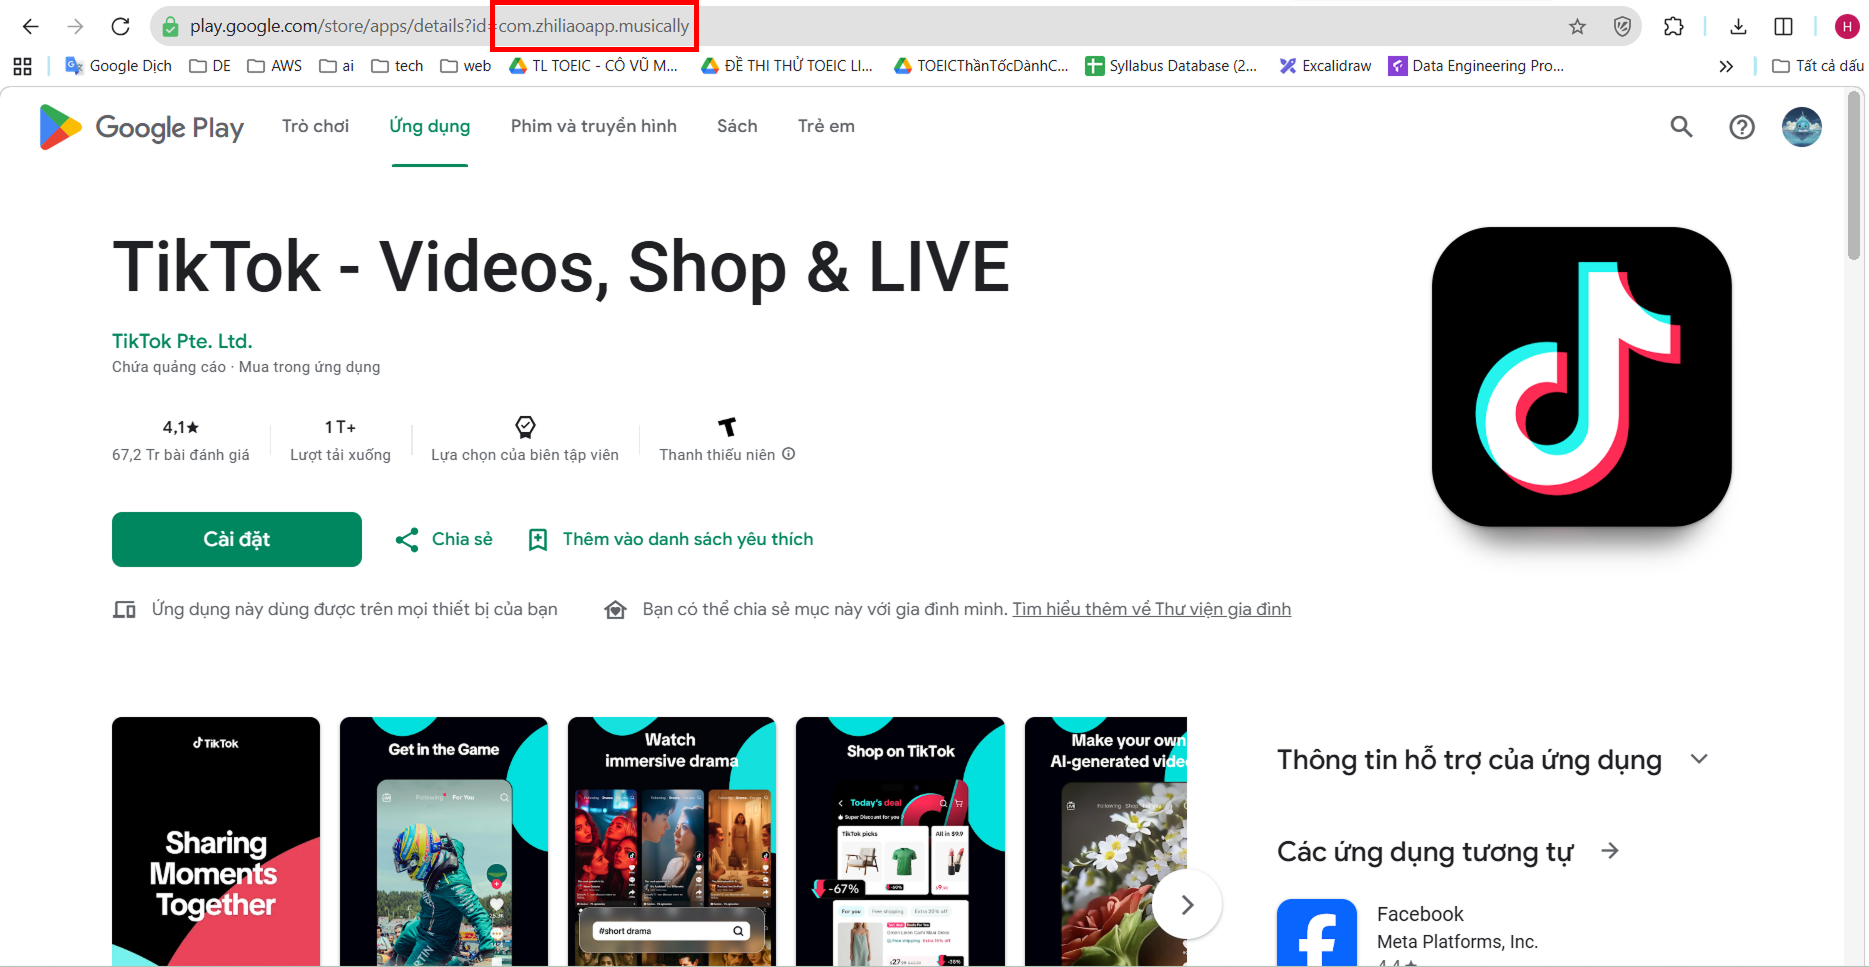The width and height of the screenshot is (1869, 967).
Task: Click the Thanh thiếu niên info icon
Action: [789, 454]
